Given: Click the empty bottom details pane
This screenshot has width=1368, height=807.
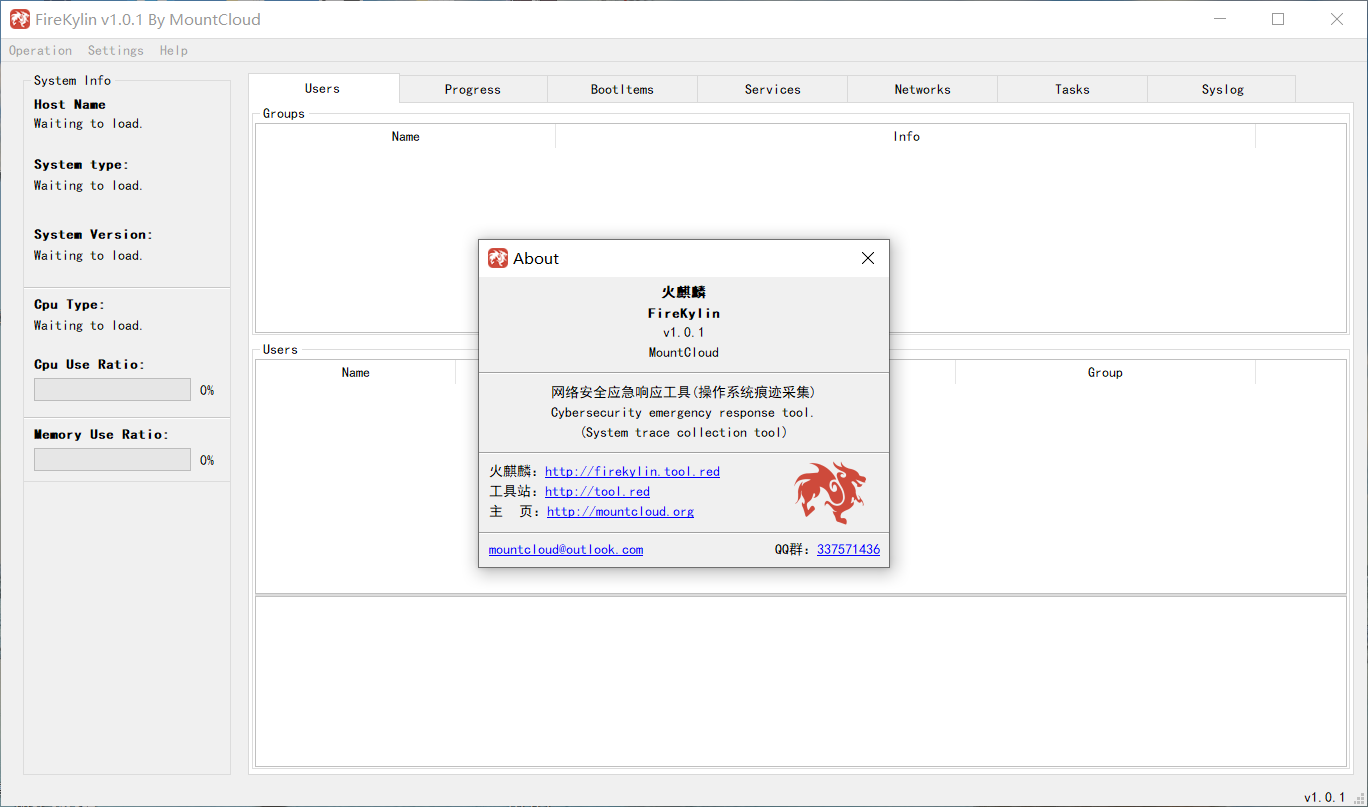Looking at the screenshot, I should click(x=801, y=682).
